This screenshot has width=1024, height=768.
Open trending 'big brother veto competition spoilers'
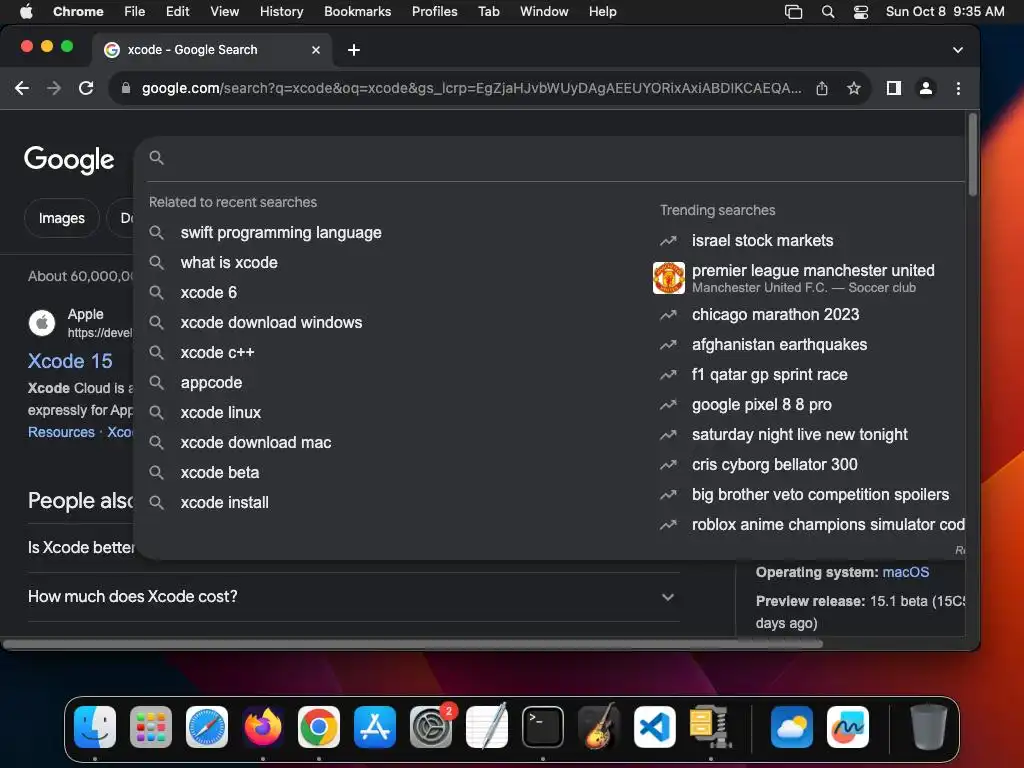click(820, 495)
